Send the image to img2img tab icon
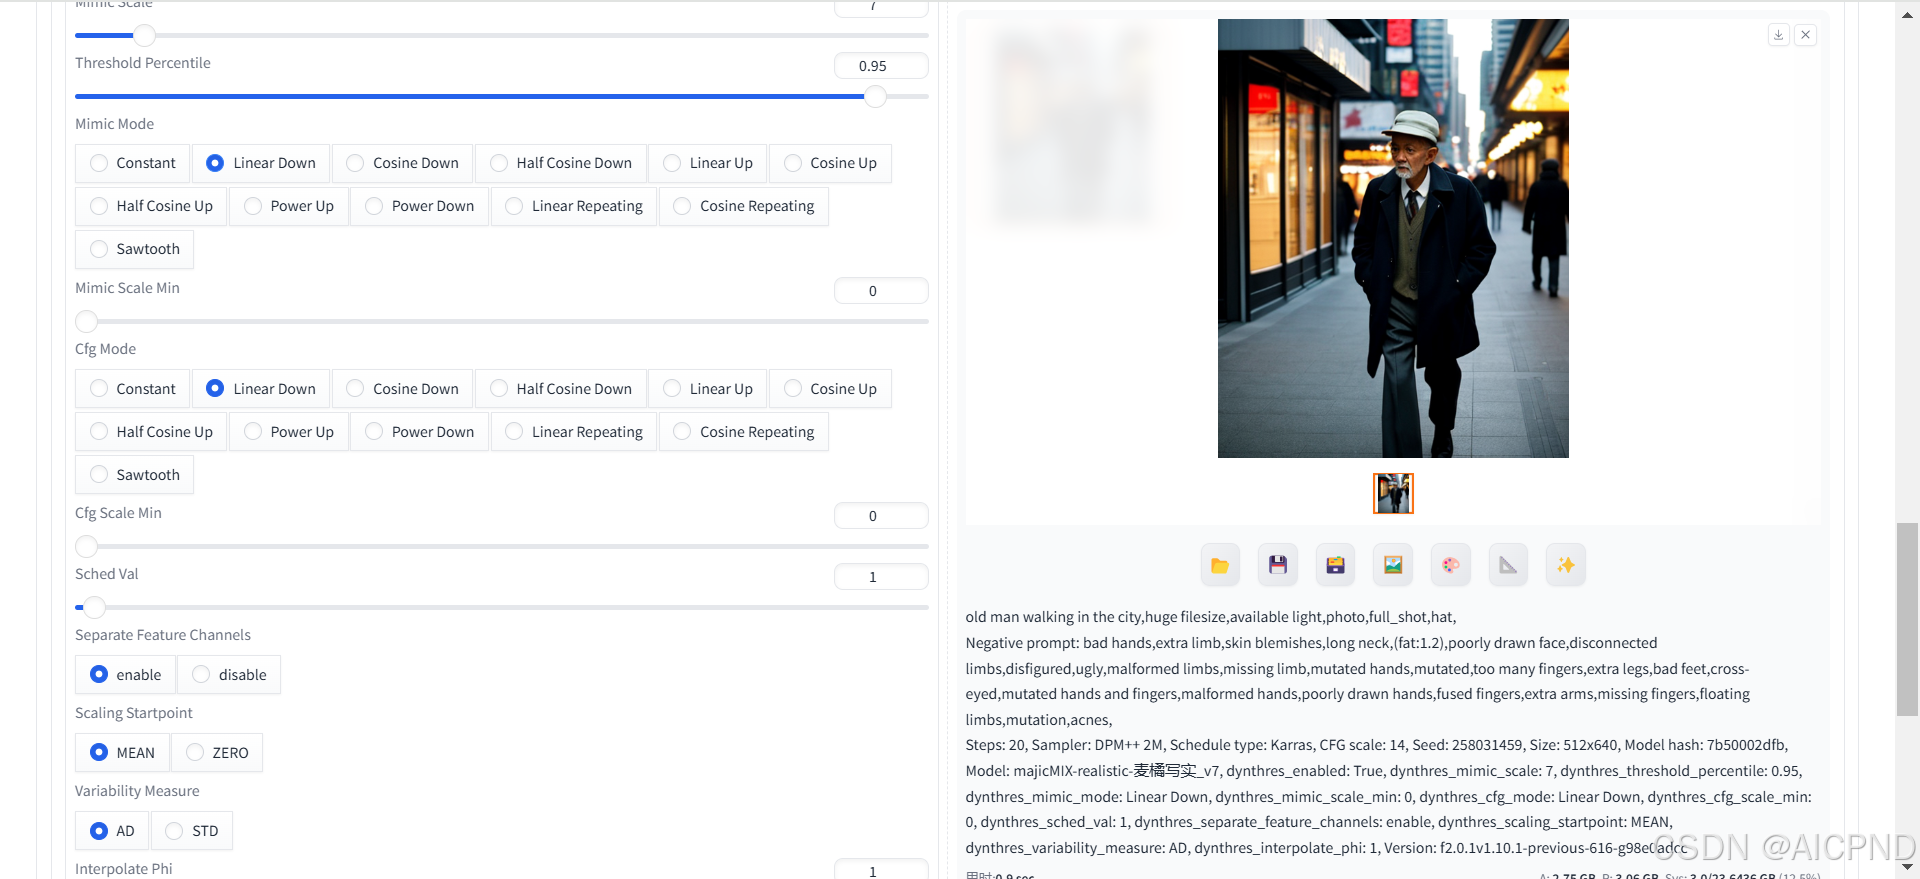 click(1393, 565)
